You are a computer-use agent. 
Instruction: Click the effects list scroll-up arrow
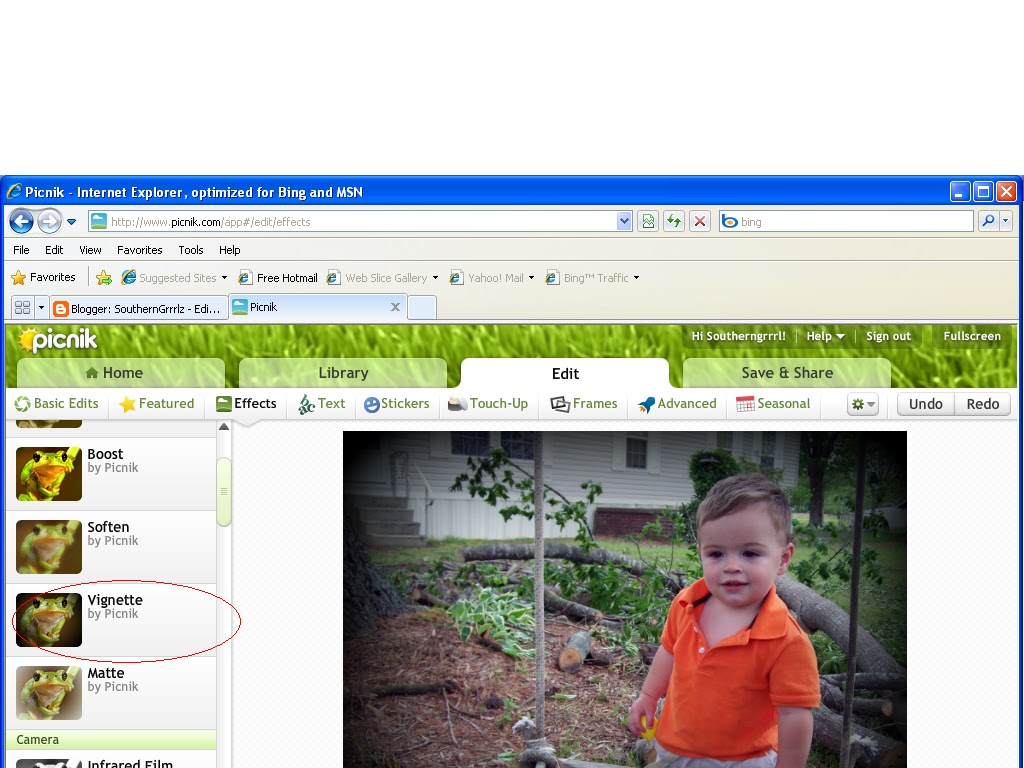[224, 427]
